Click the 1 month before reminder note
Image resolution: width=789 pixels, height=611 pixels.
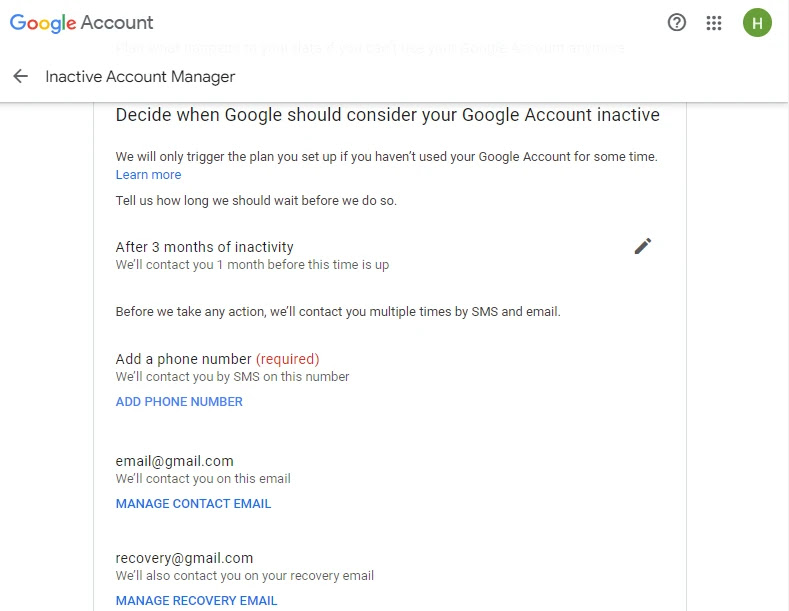(x=252, y=265)
